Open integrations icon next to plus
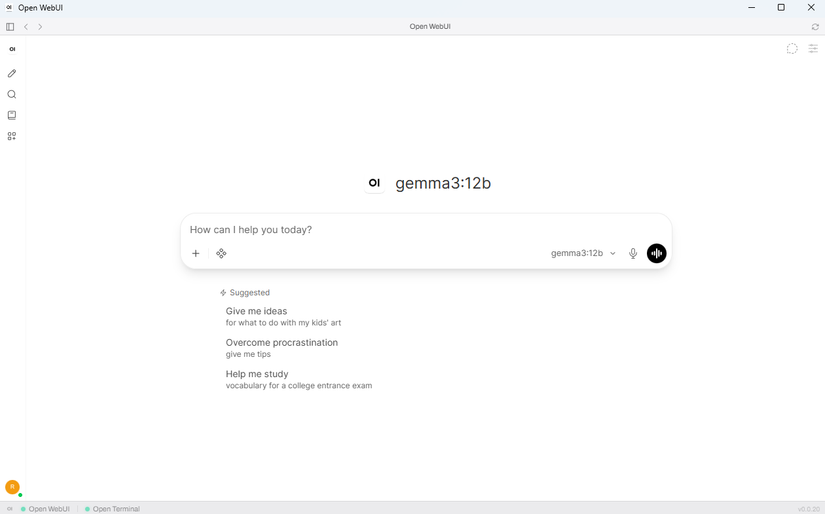 click(x=221, y=254)
